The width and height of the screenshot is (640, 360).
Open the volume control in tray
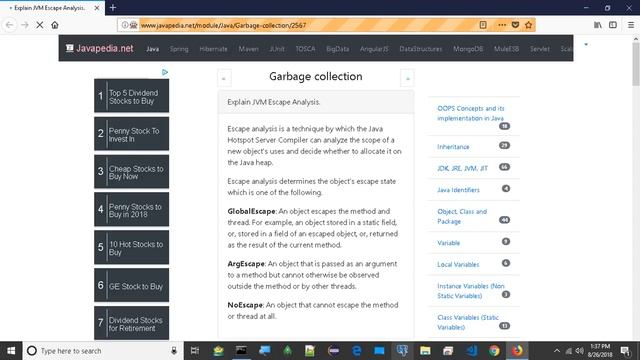click(x=579, y=351)
